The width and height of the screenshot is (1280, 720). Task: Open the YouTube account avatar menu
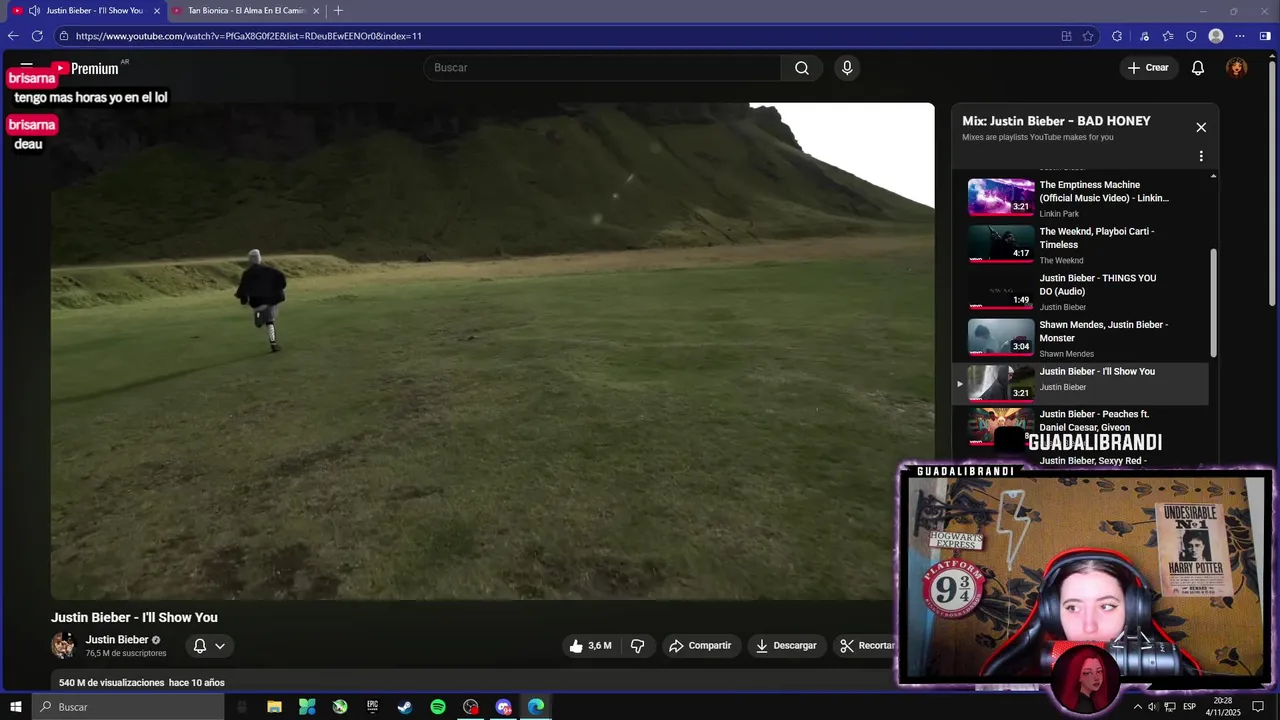point(1237,68)
